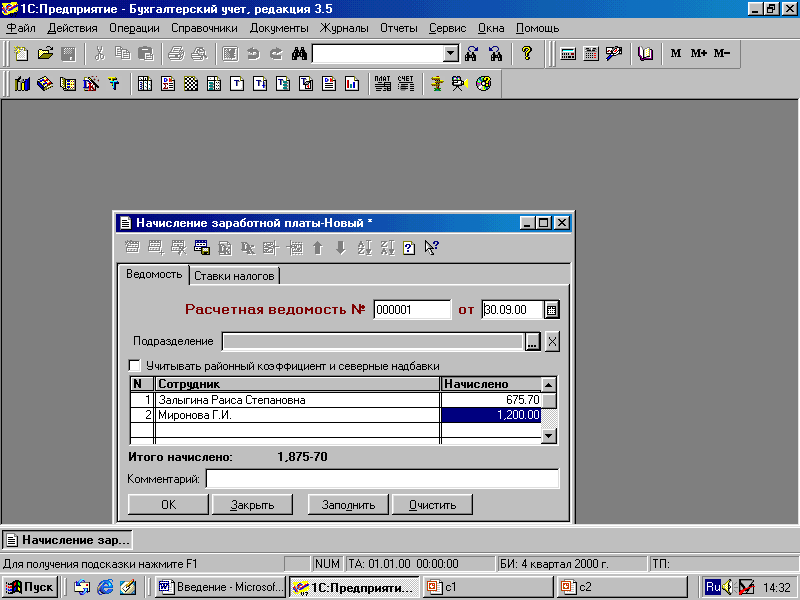Viewport: 800px width, 600px height.
Task: Click the yellow question mark help icon
Action: pyautogui.click(x=527, y=54)
